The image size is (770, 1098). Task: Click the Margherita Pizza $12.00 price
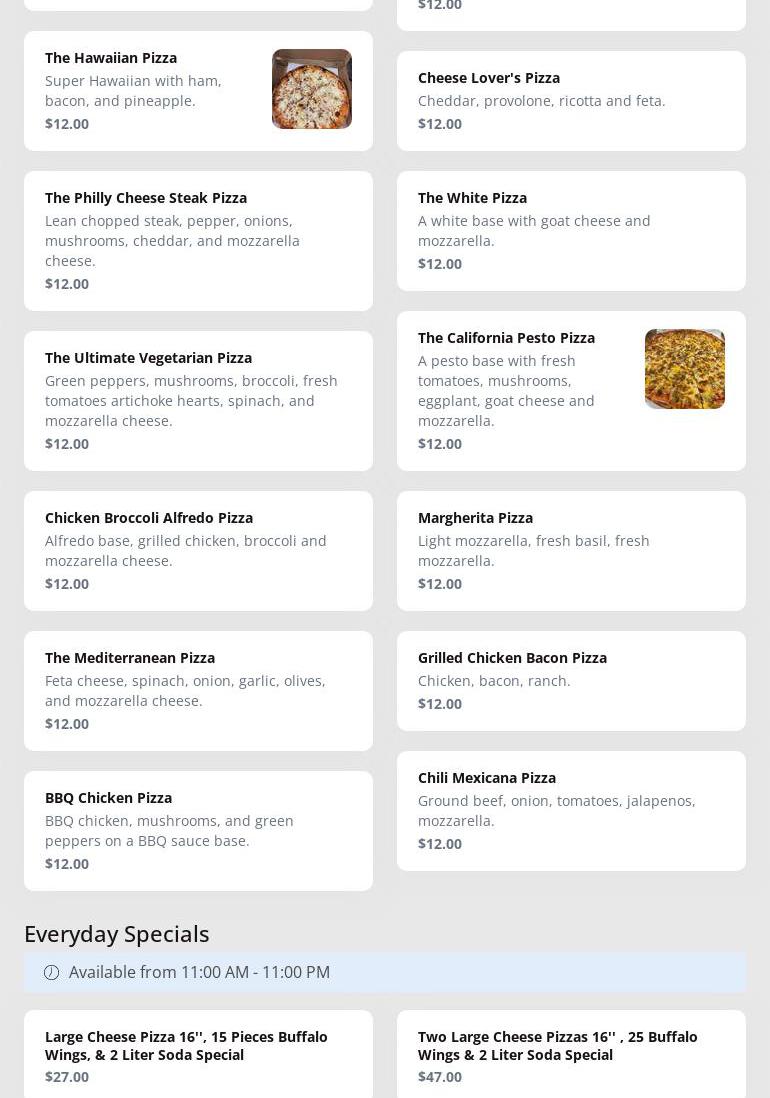[x=440, y=584]
